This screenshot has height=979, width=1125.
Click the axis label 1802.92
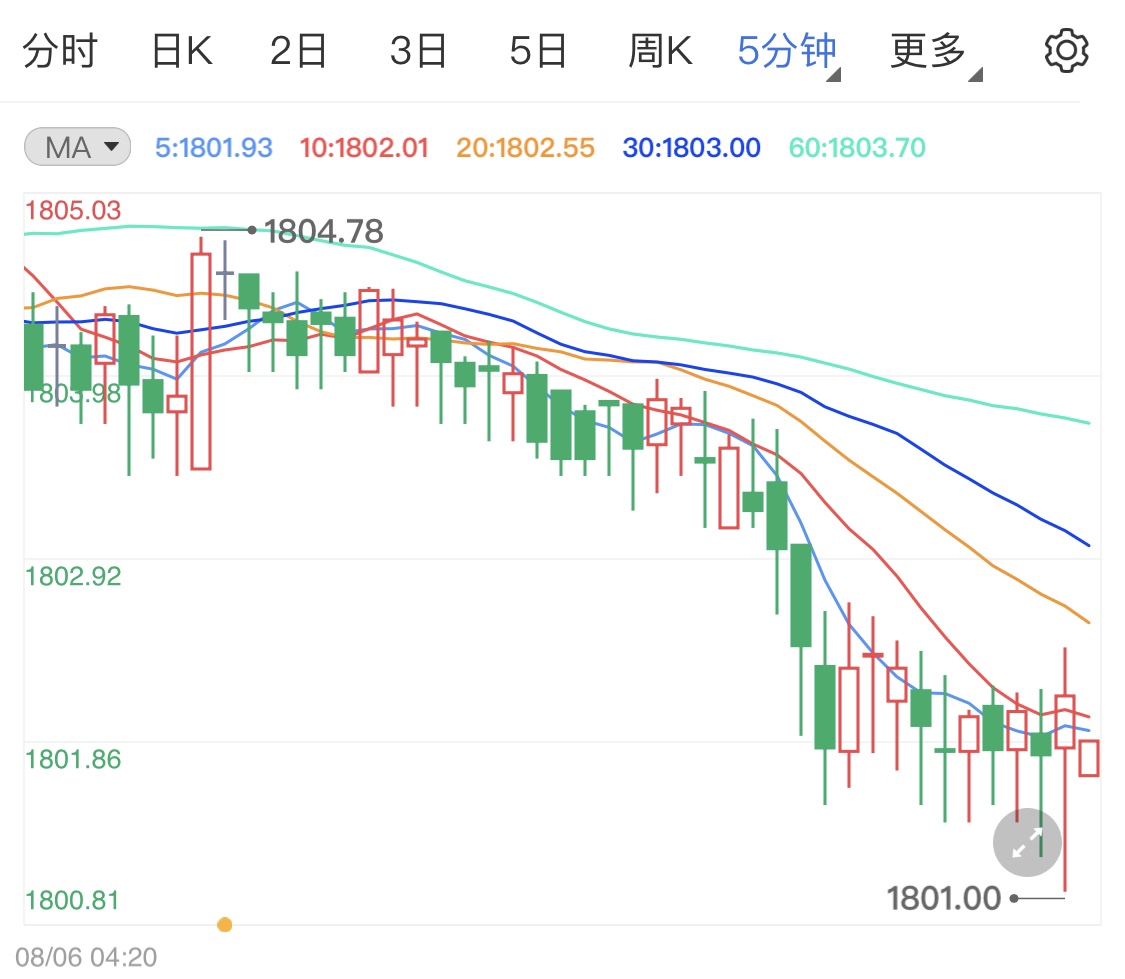(x=73, y=577)
